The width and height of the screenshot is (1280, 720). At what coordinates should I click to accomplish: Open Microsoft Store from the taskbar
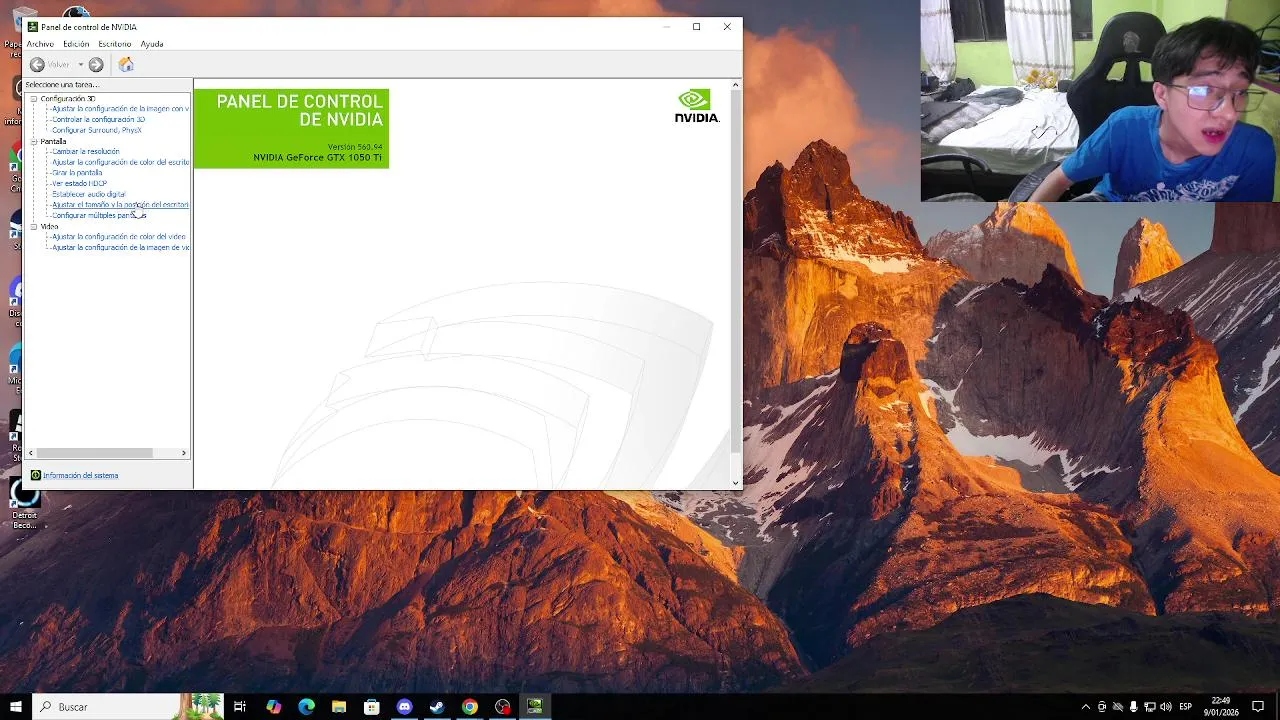[x=372, y=706]
